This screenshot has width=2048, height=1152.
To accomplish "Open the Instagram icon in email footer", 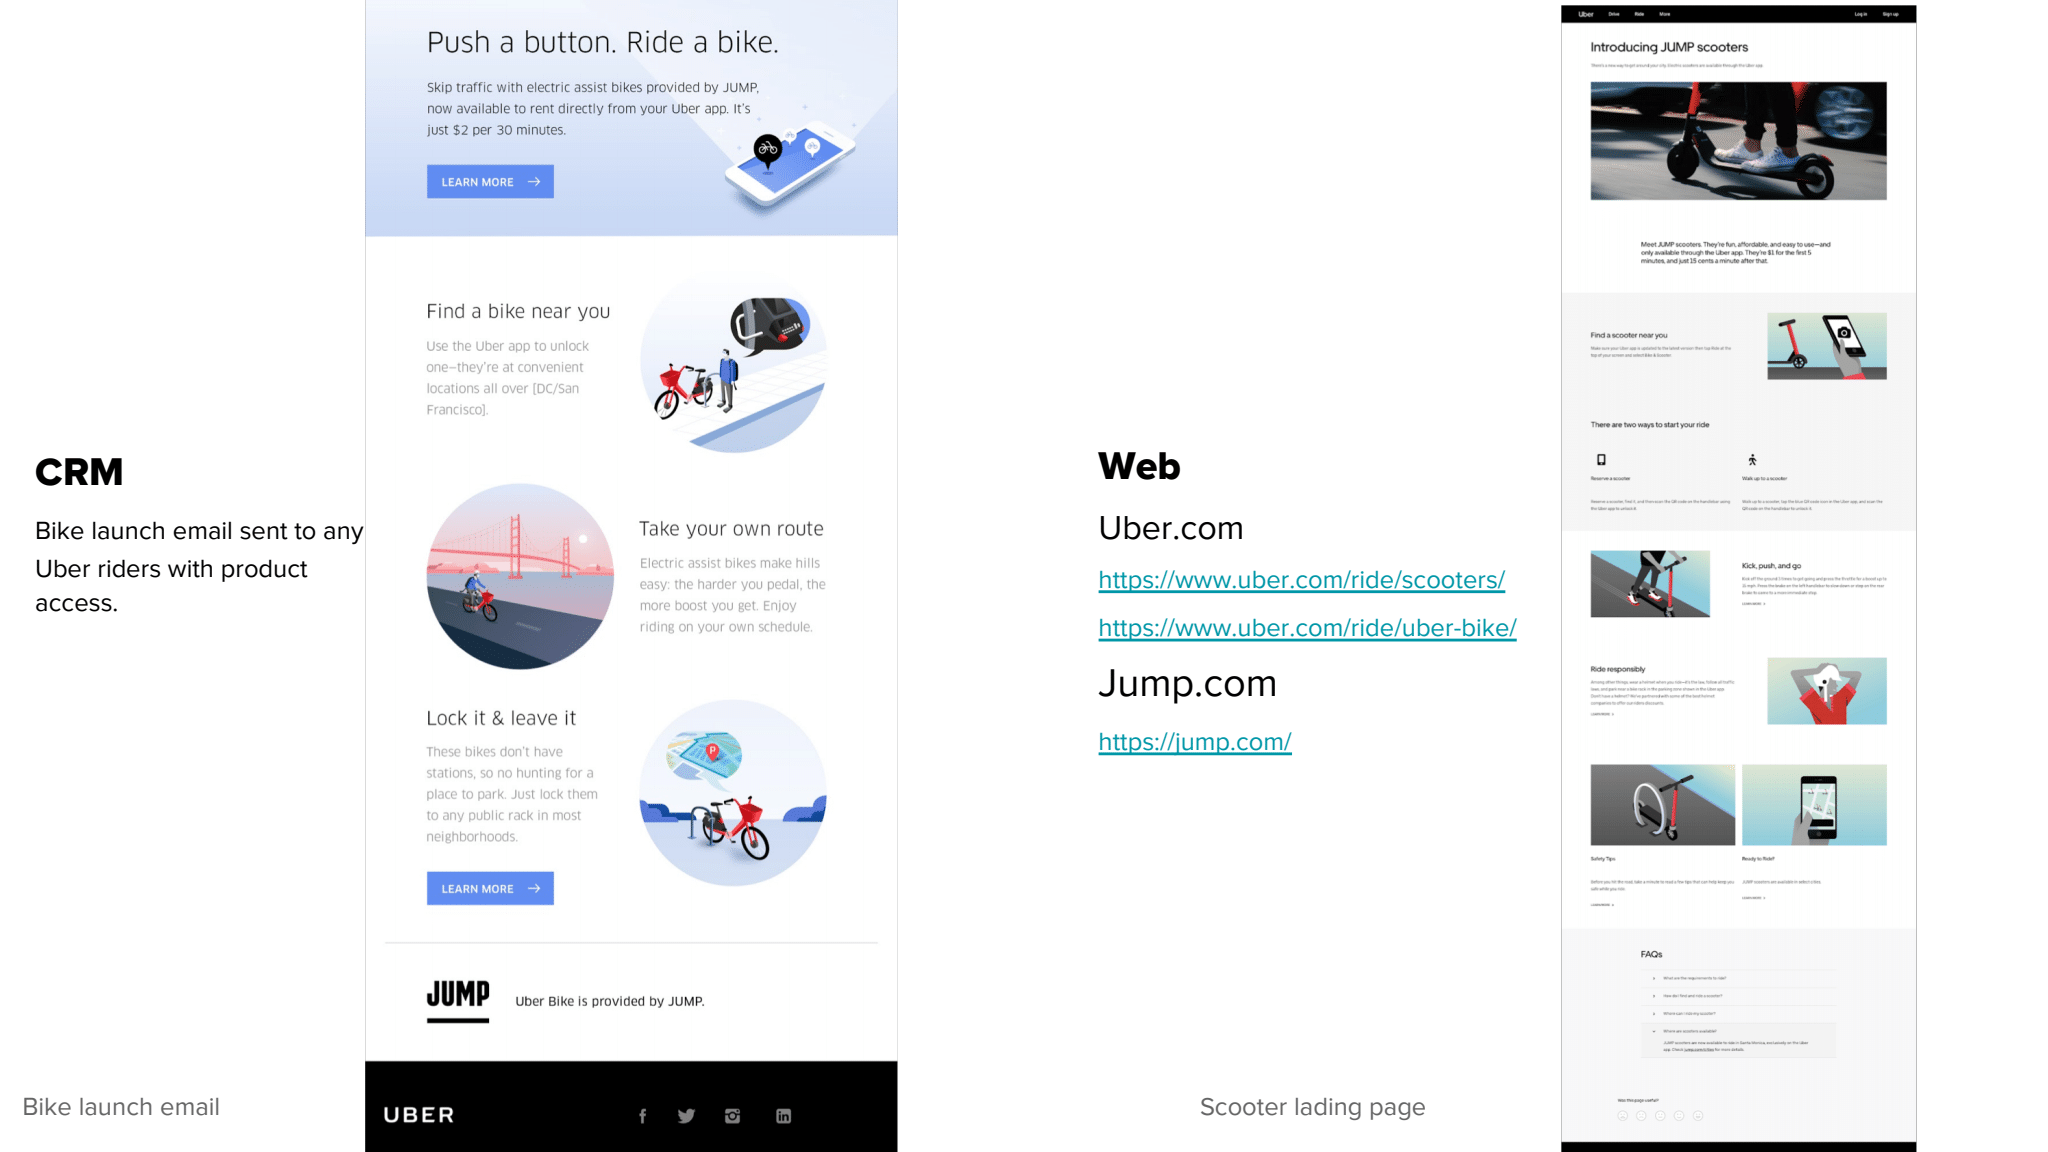I will click(x=733, y=1116).
